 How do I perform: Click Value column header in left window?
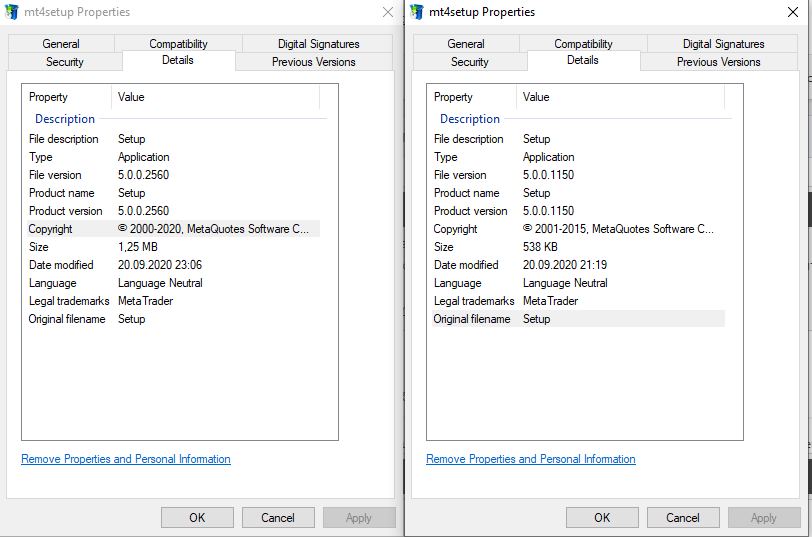(216, 97)
